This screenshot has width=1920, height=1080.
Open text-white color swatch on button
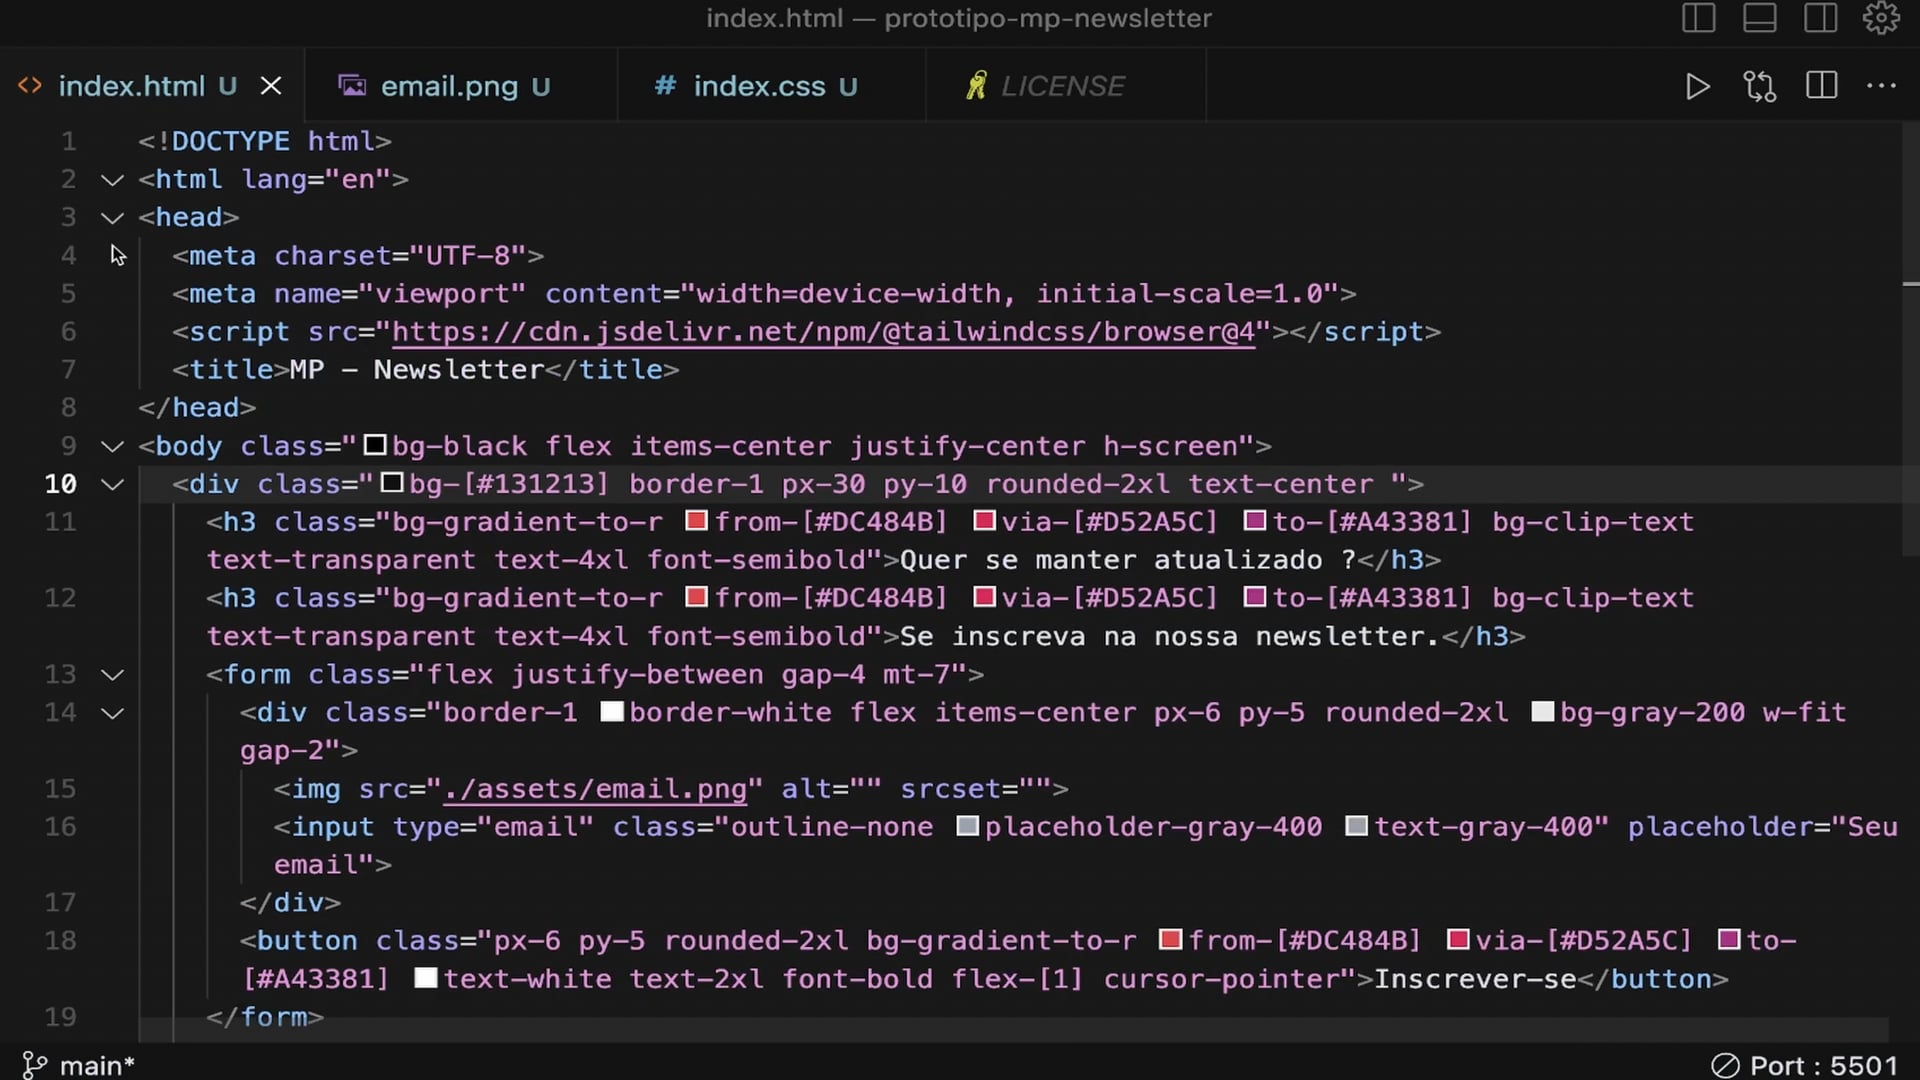click(x=426, y=978)
